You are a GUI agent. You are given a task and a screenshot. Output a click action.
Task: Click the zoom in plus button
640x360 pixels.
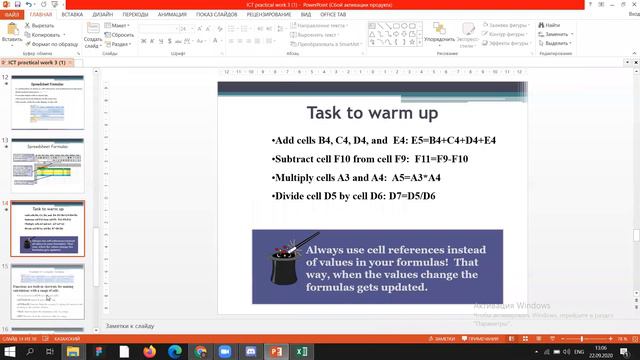(x=611, y=339)
